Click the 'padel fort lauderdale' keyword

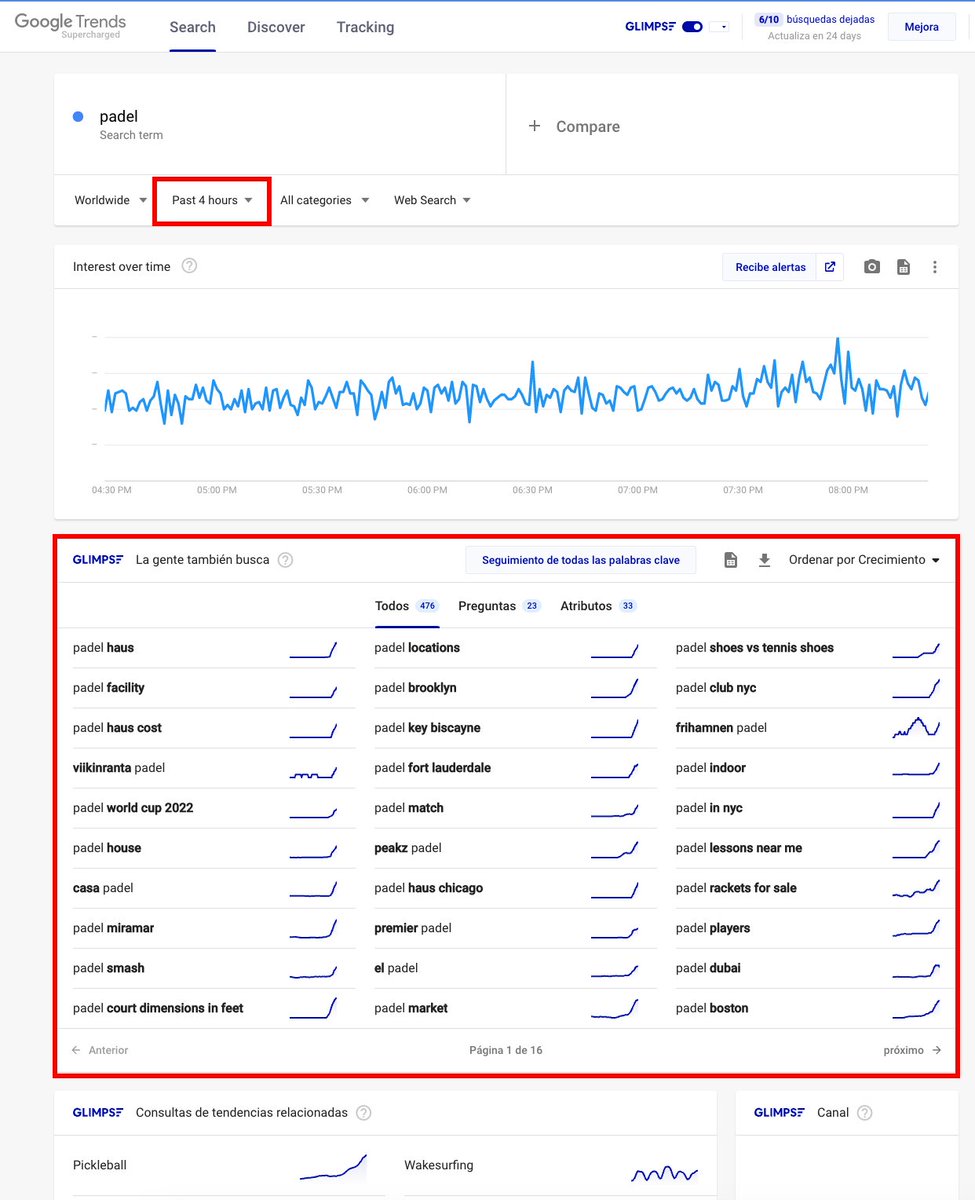click(432, 768)
